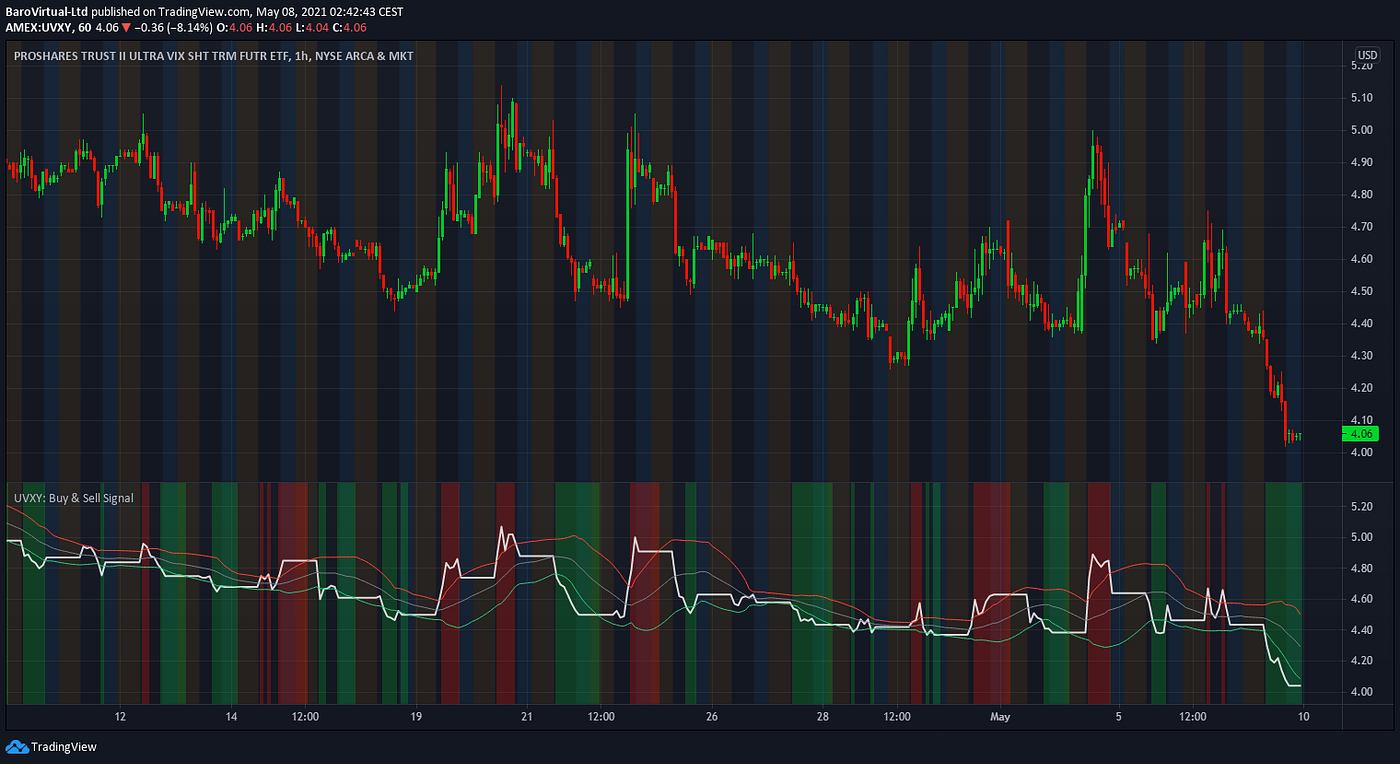Click the 14 date label on time axis

pos(231,717)
